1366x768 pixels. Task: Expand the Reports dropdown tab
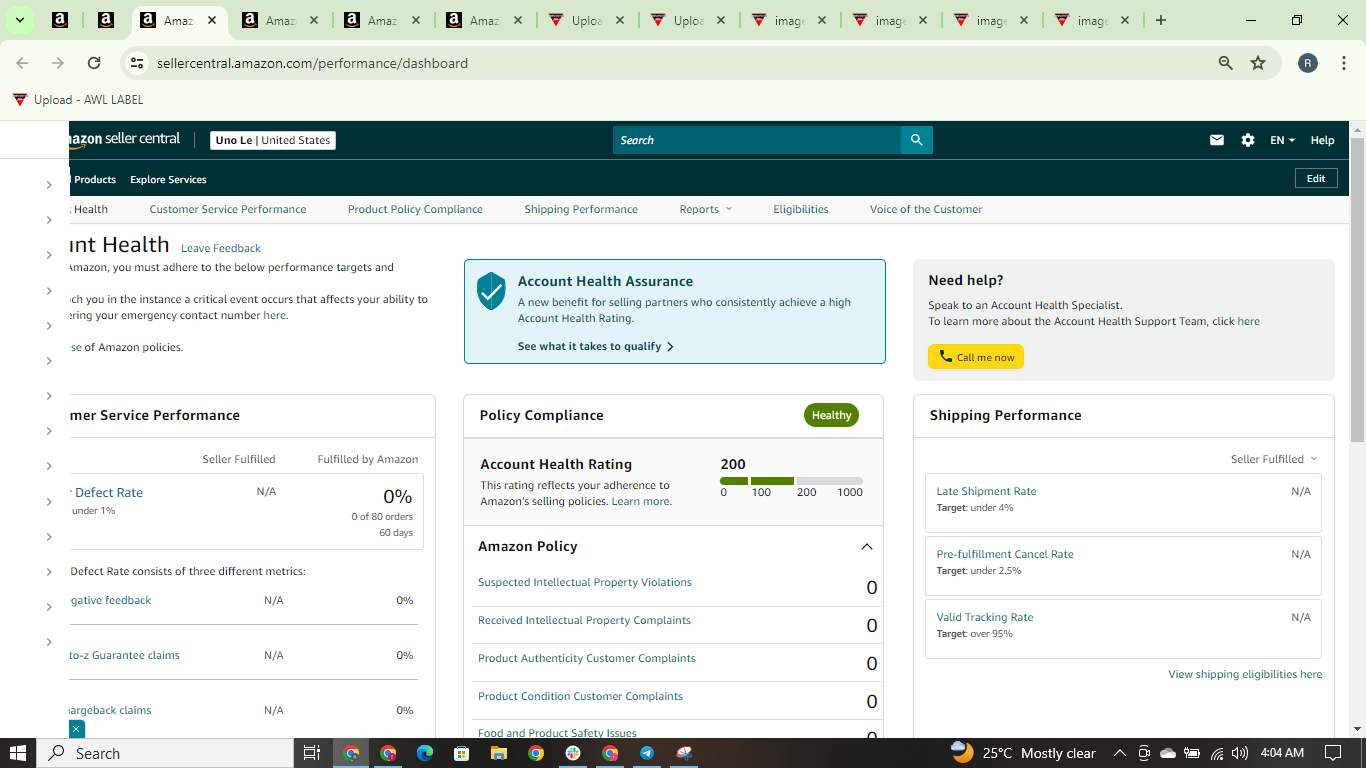[706, 209]
